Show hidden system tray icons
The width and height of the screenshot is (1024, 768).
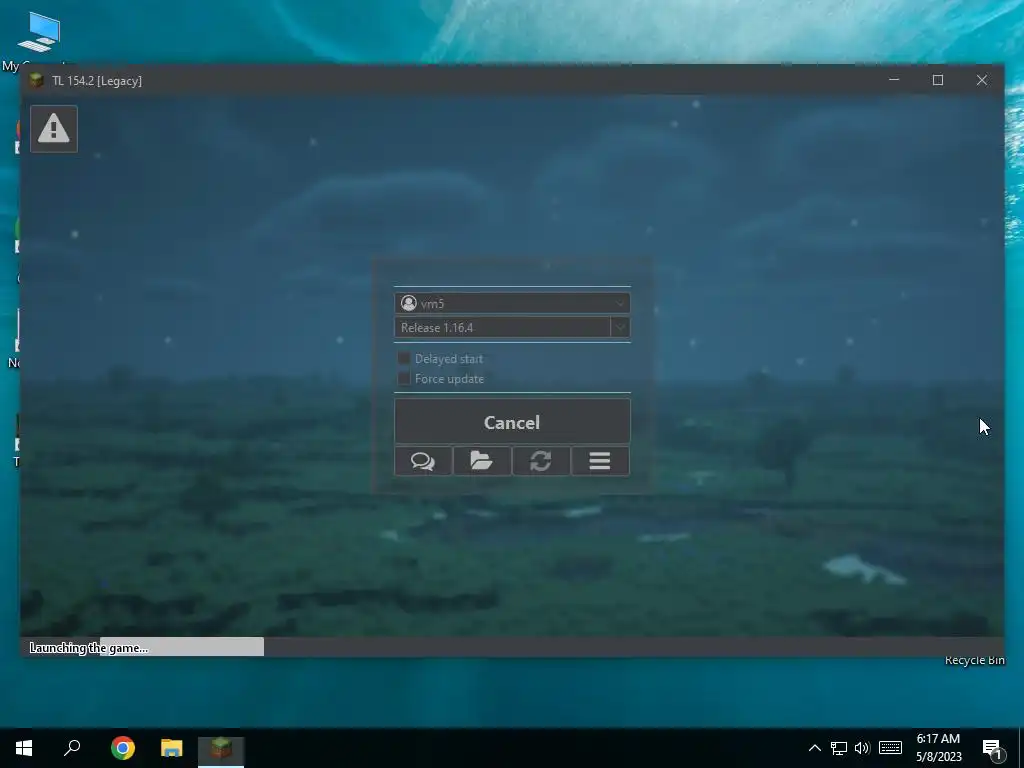pyautogui.click(x=814, y=748)
